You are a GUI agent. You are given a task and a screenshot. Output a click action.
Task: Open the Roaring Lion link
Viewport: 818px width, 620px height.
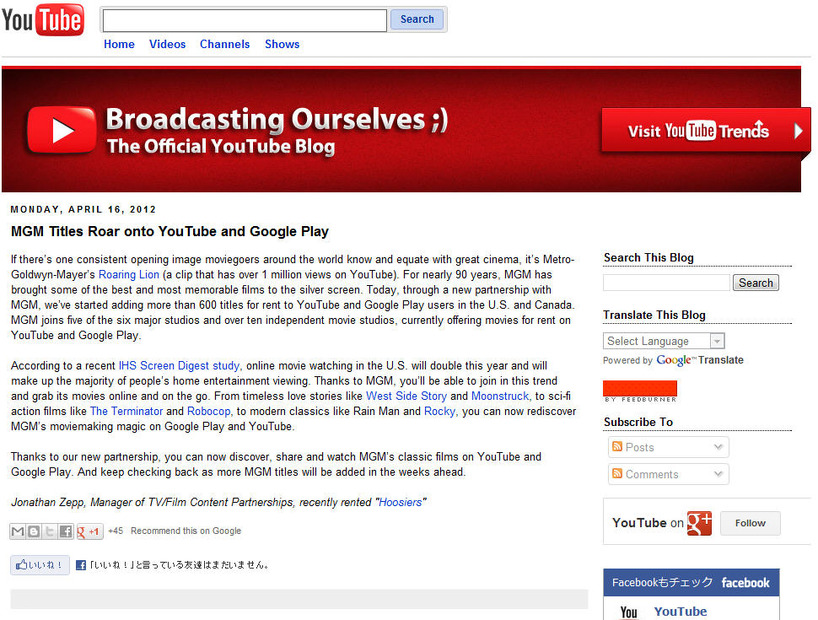[129, 275]
